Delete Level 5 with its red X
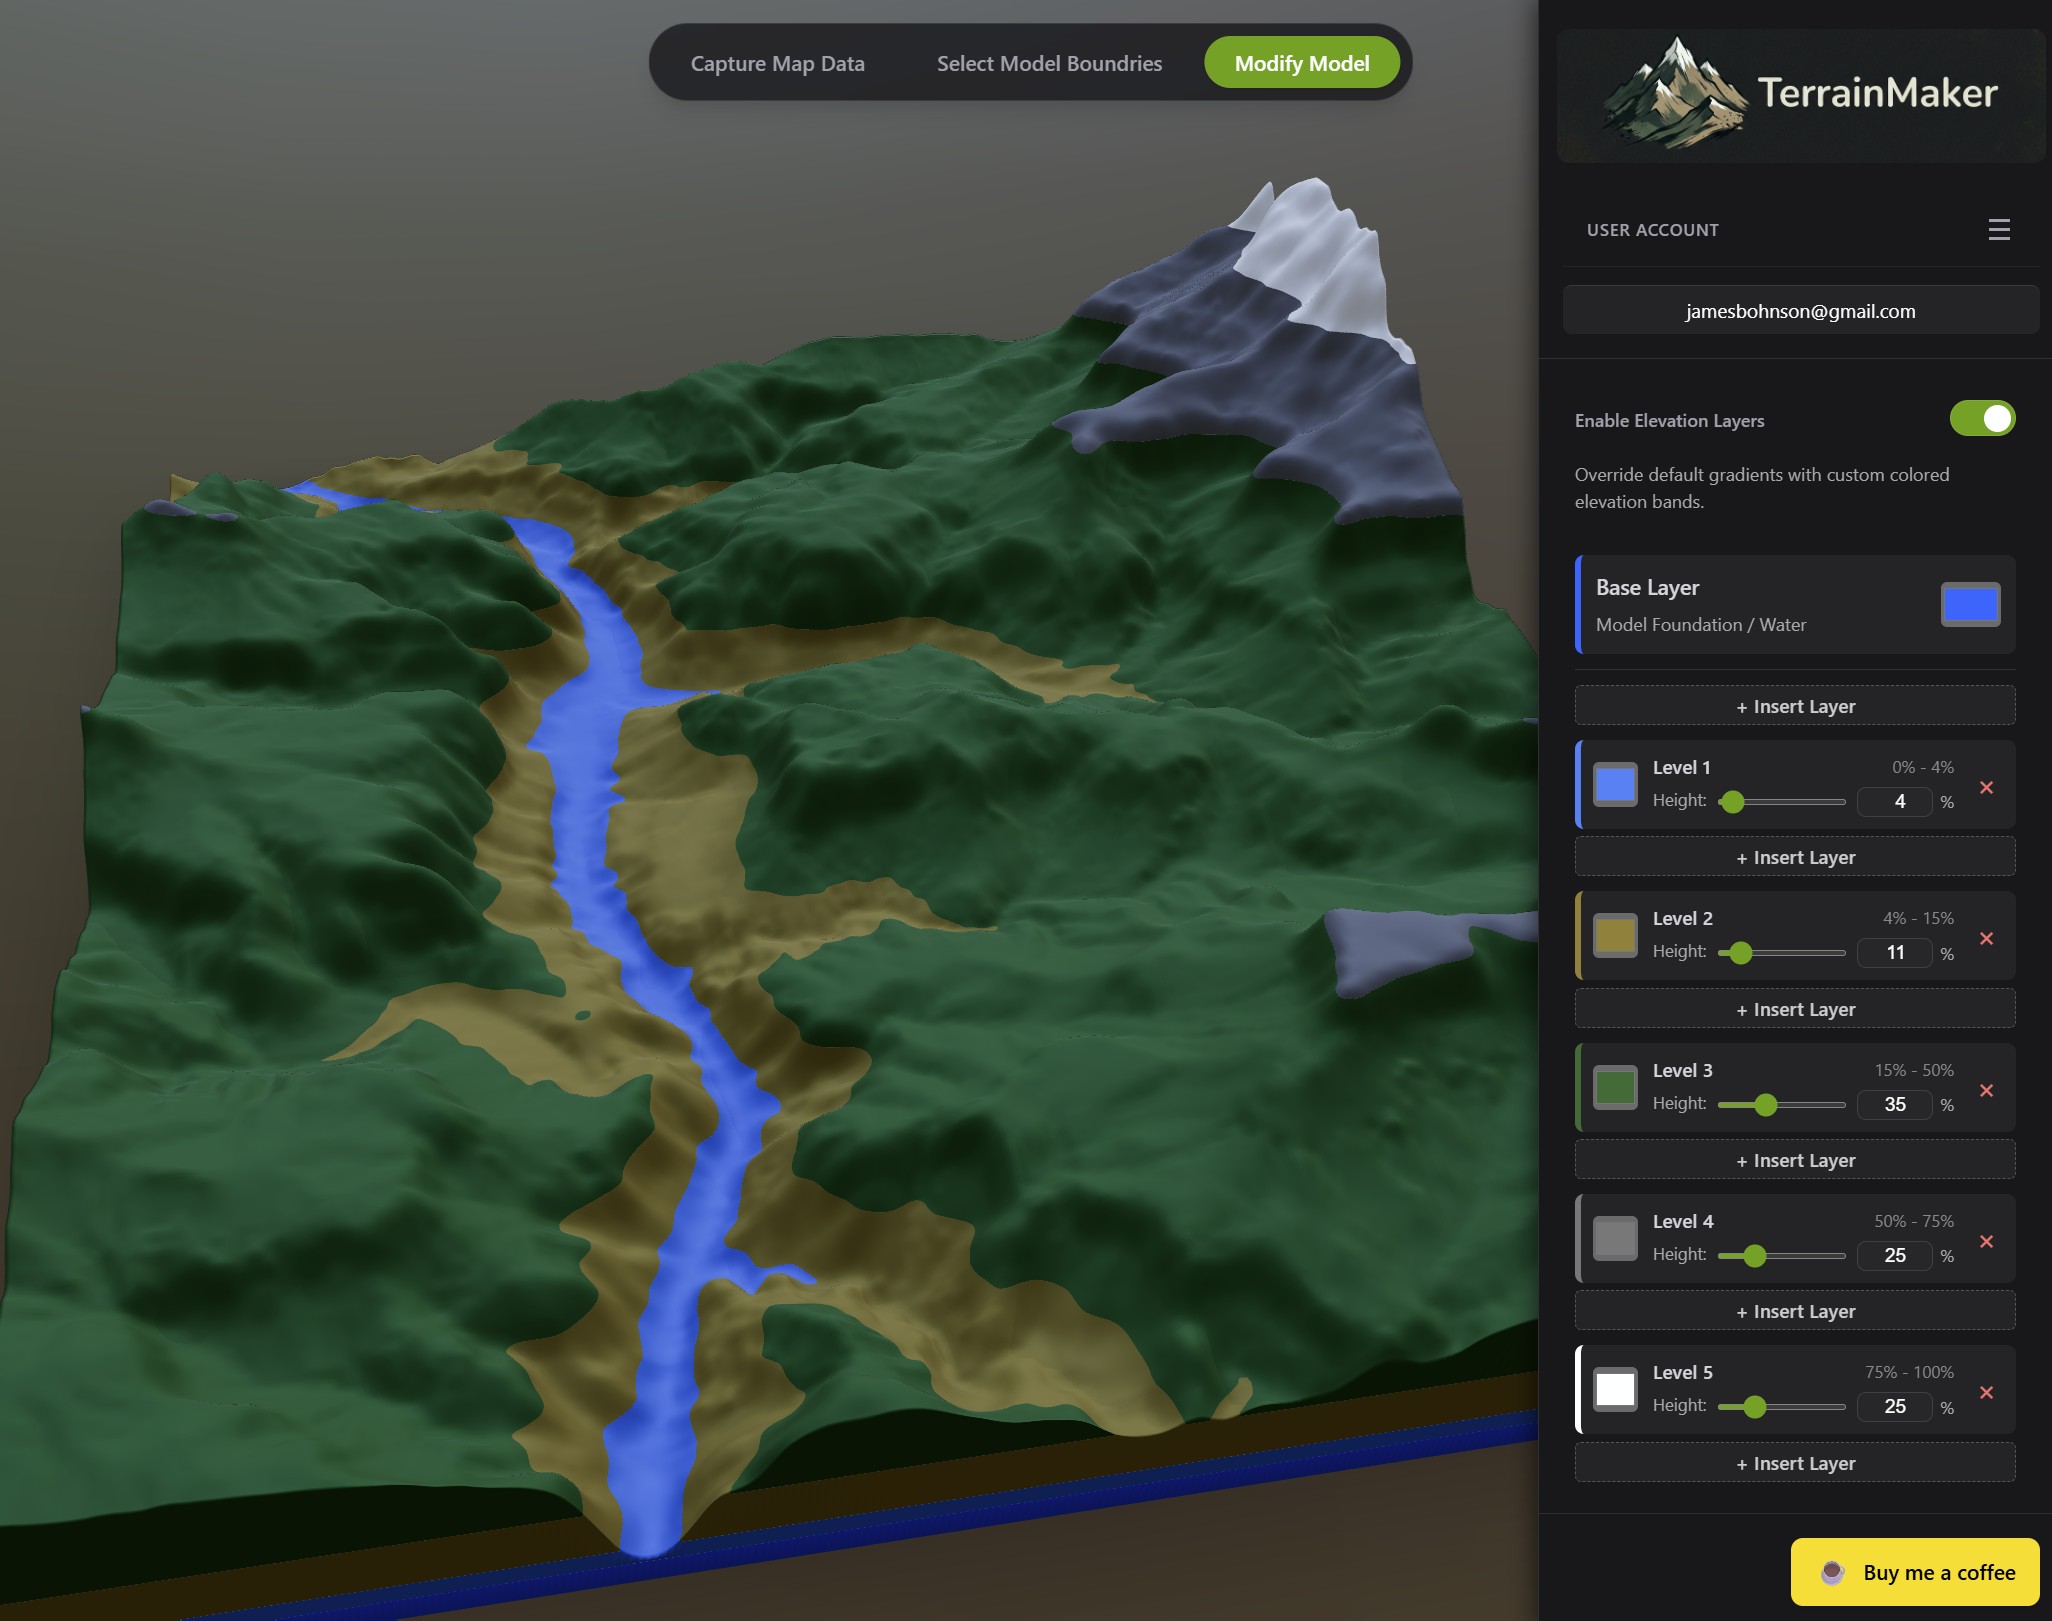The width and height of the screenshot is (2052, 1621). click(x=1986, y=1393)
